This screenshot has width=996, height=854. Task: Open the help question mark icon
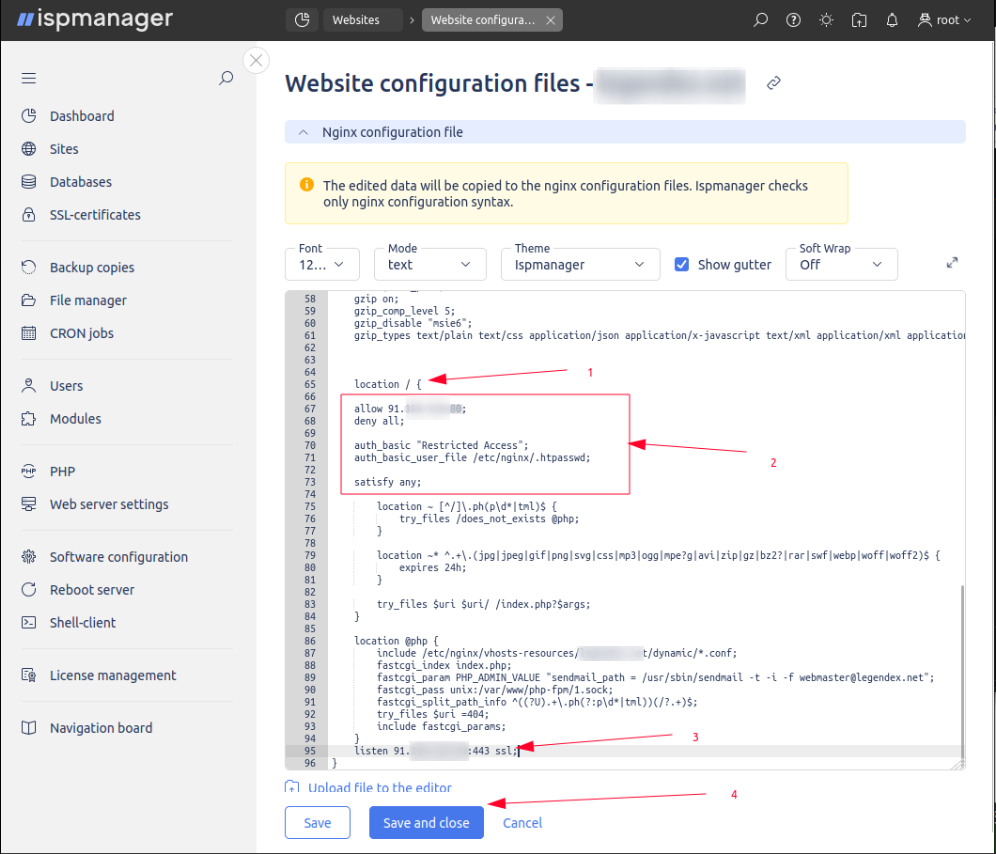click(x=793, y=20)
